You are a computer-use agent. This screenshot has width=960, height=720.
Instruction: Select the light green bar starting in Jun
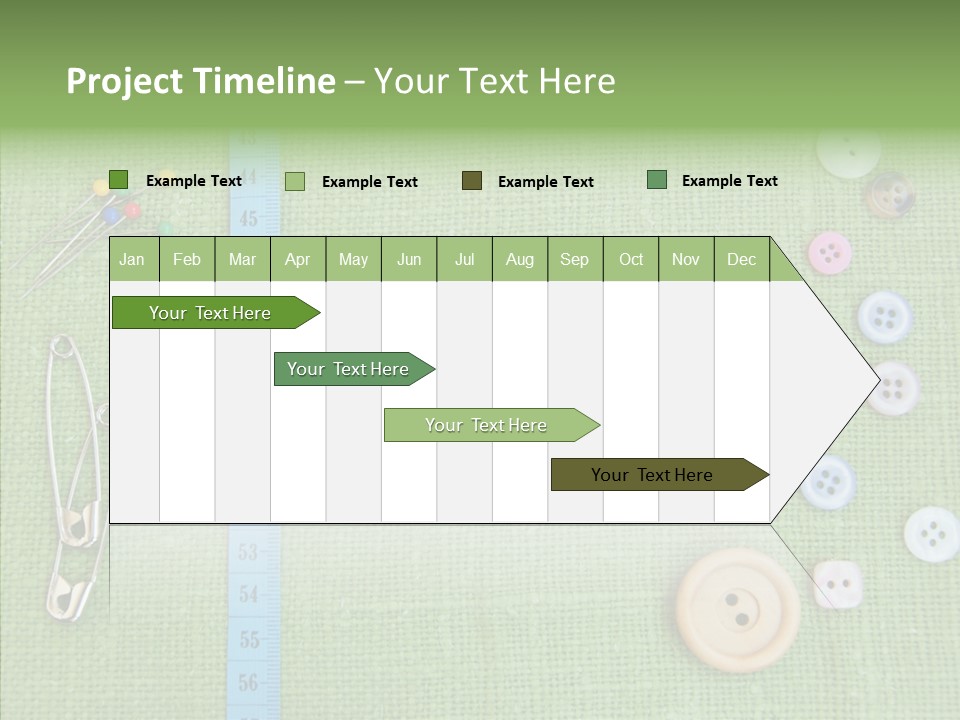click(x=486, y=425)
